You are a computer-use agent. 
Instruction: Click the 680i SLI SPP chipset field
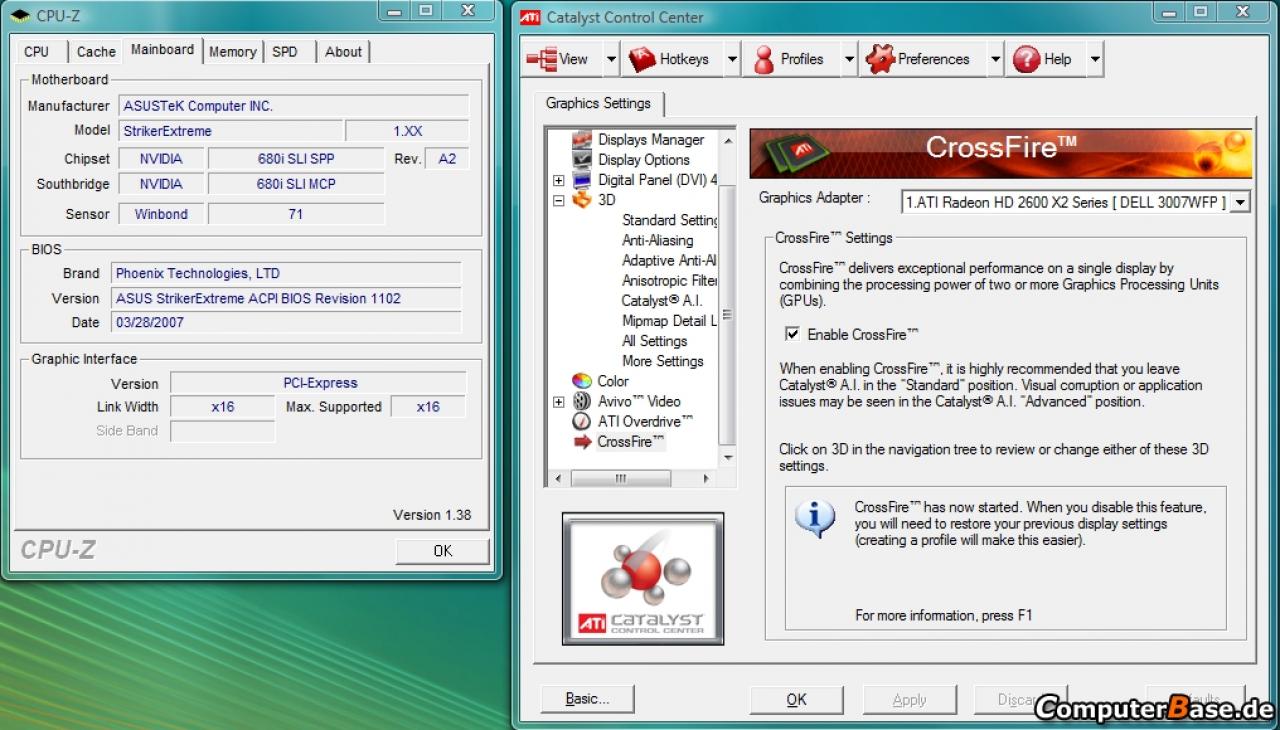[x=296, y=159]
